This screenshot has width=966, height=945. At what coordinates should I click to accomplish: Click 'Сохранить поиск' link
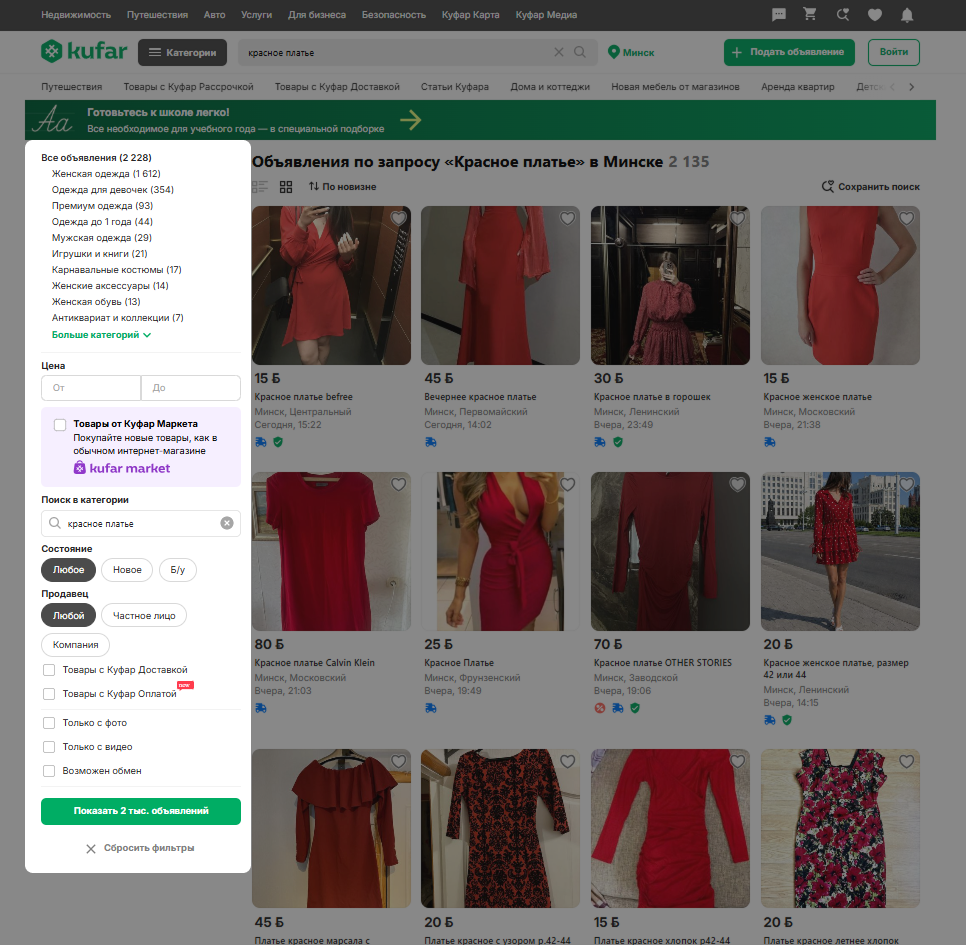pos(871,187)
